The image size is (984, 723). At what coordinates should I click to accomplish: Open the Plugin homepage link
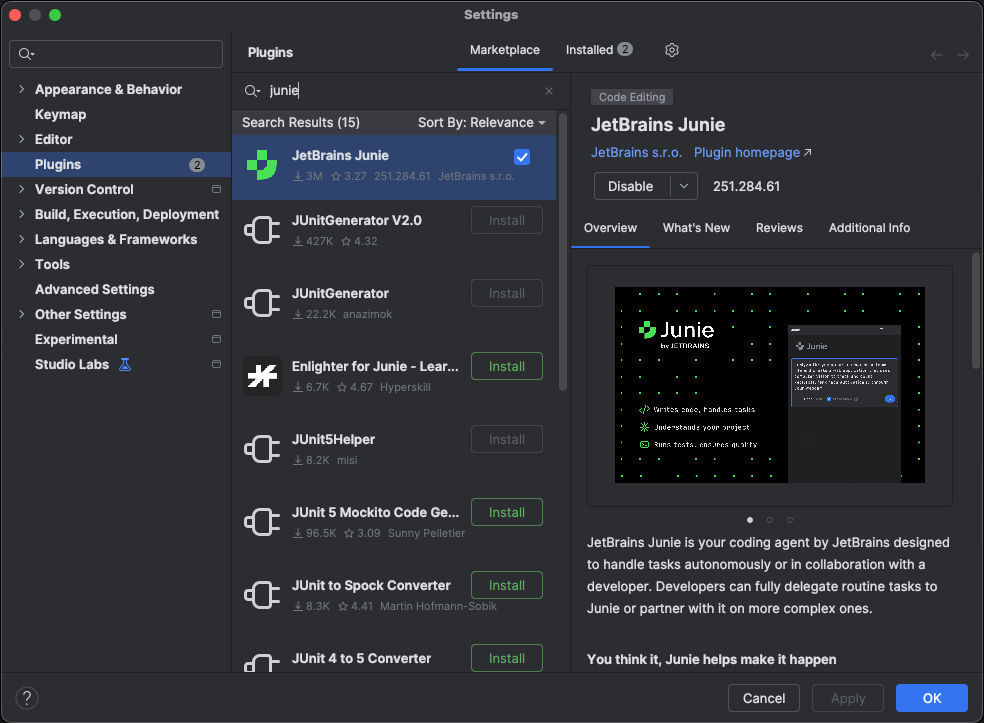pos(752,153)
